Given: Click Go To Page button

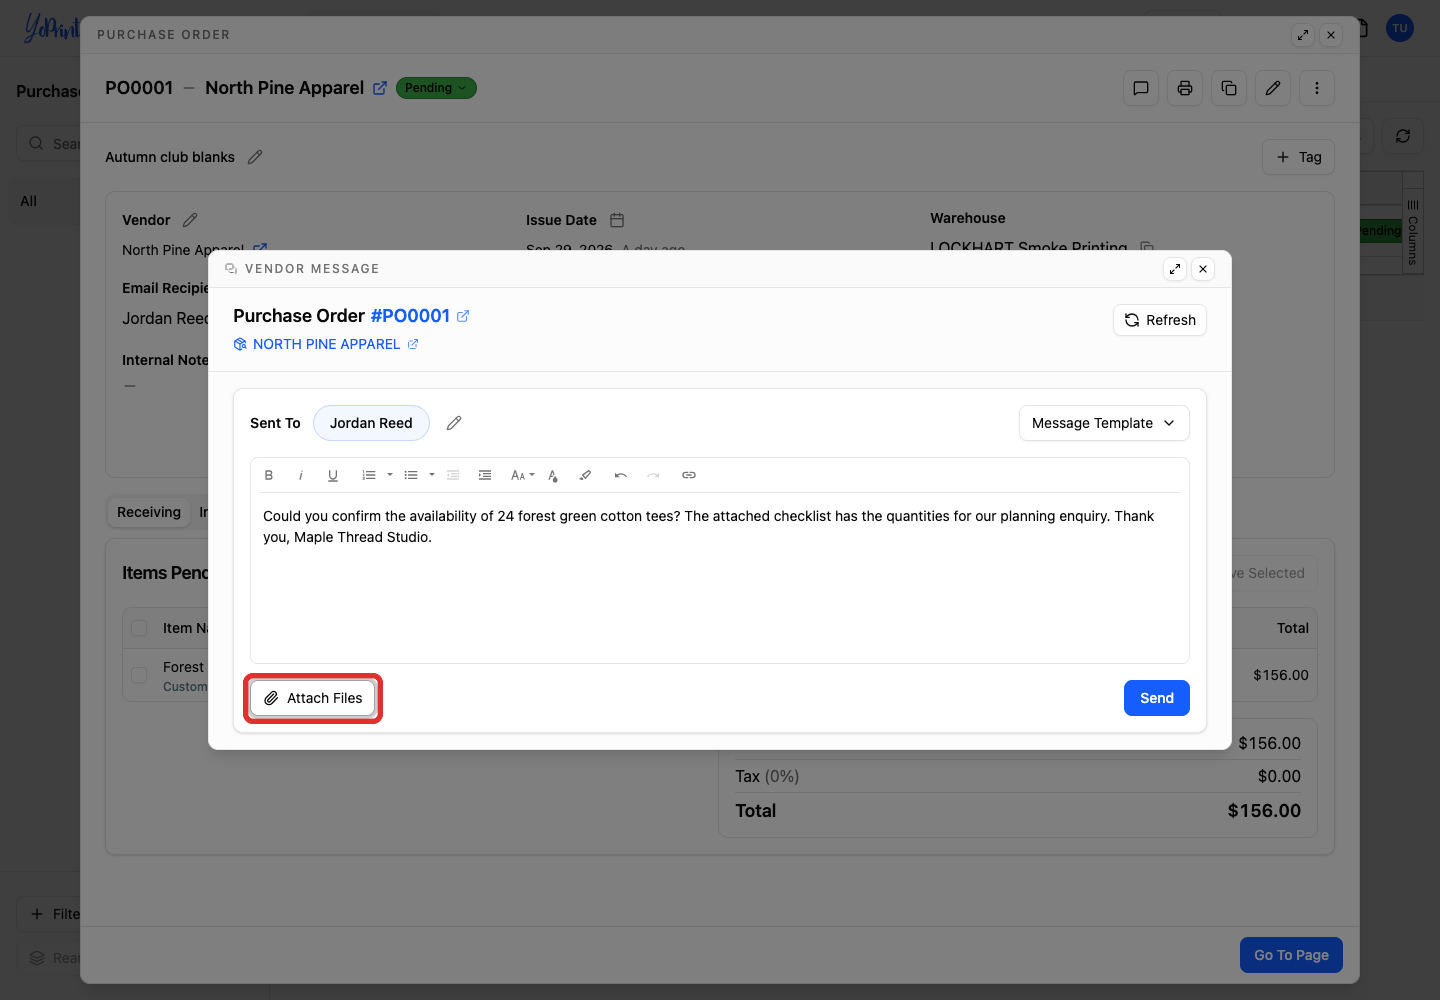Looking at the screenshot, I should click(x=1291, y=955).
